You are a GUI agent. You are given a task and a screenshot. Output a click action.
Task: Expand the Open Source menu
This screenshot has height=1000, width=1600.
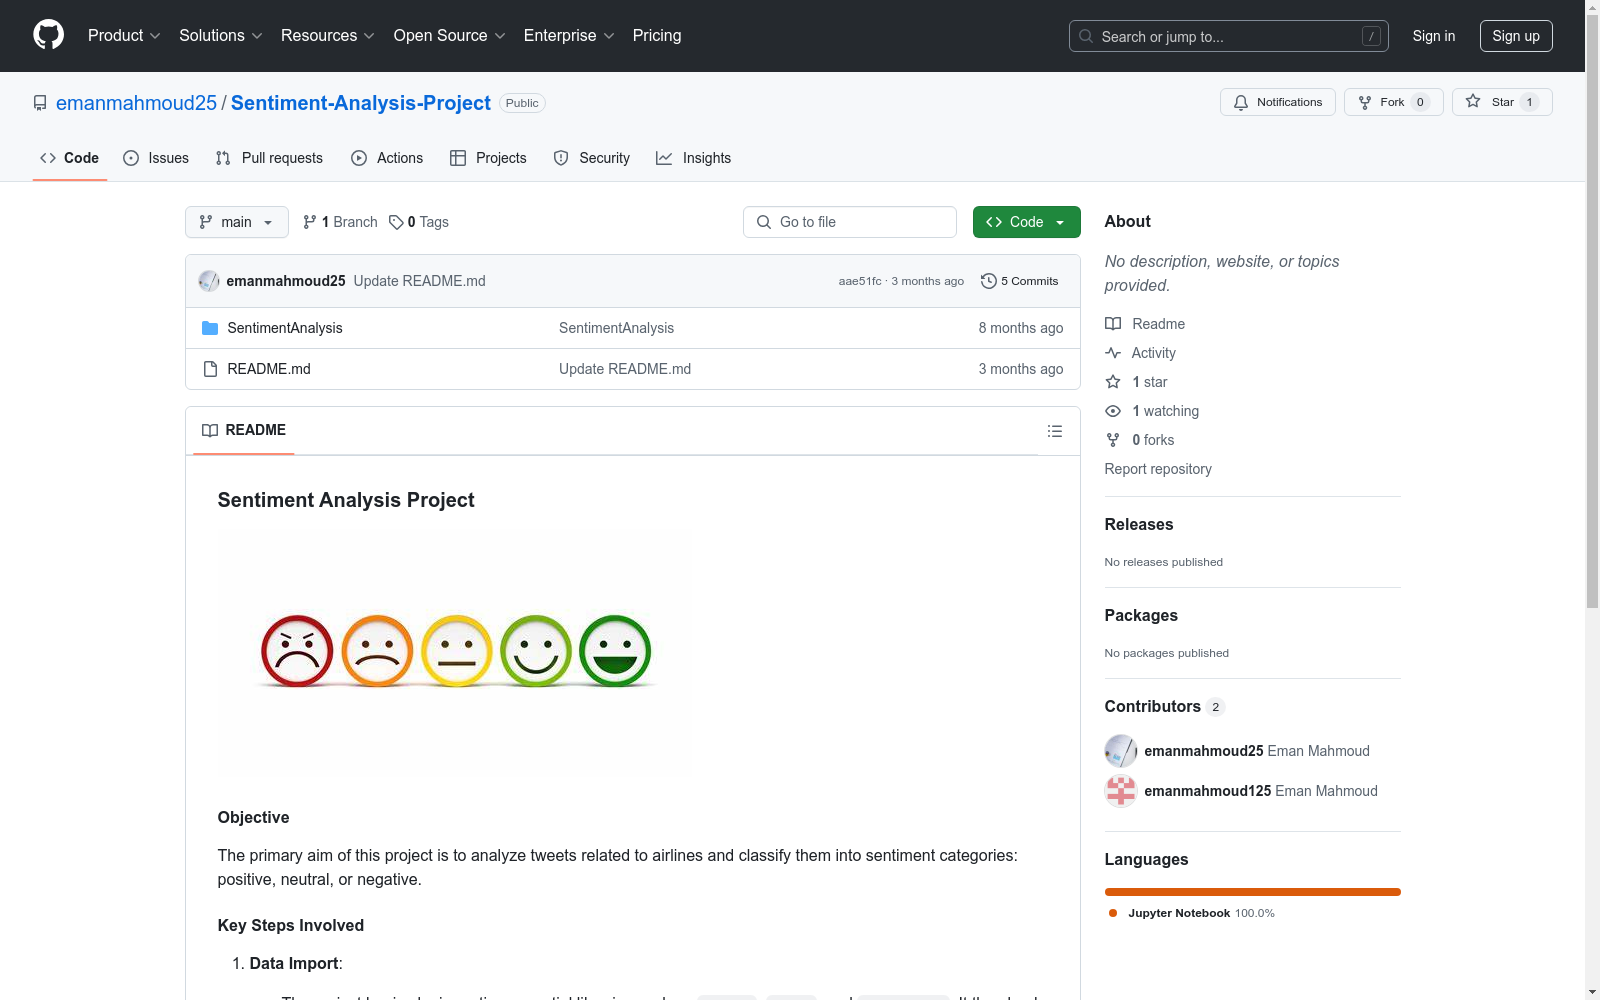tap(450, 36)
